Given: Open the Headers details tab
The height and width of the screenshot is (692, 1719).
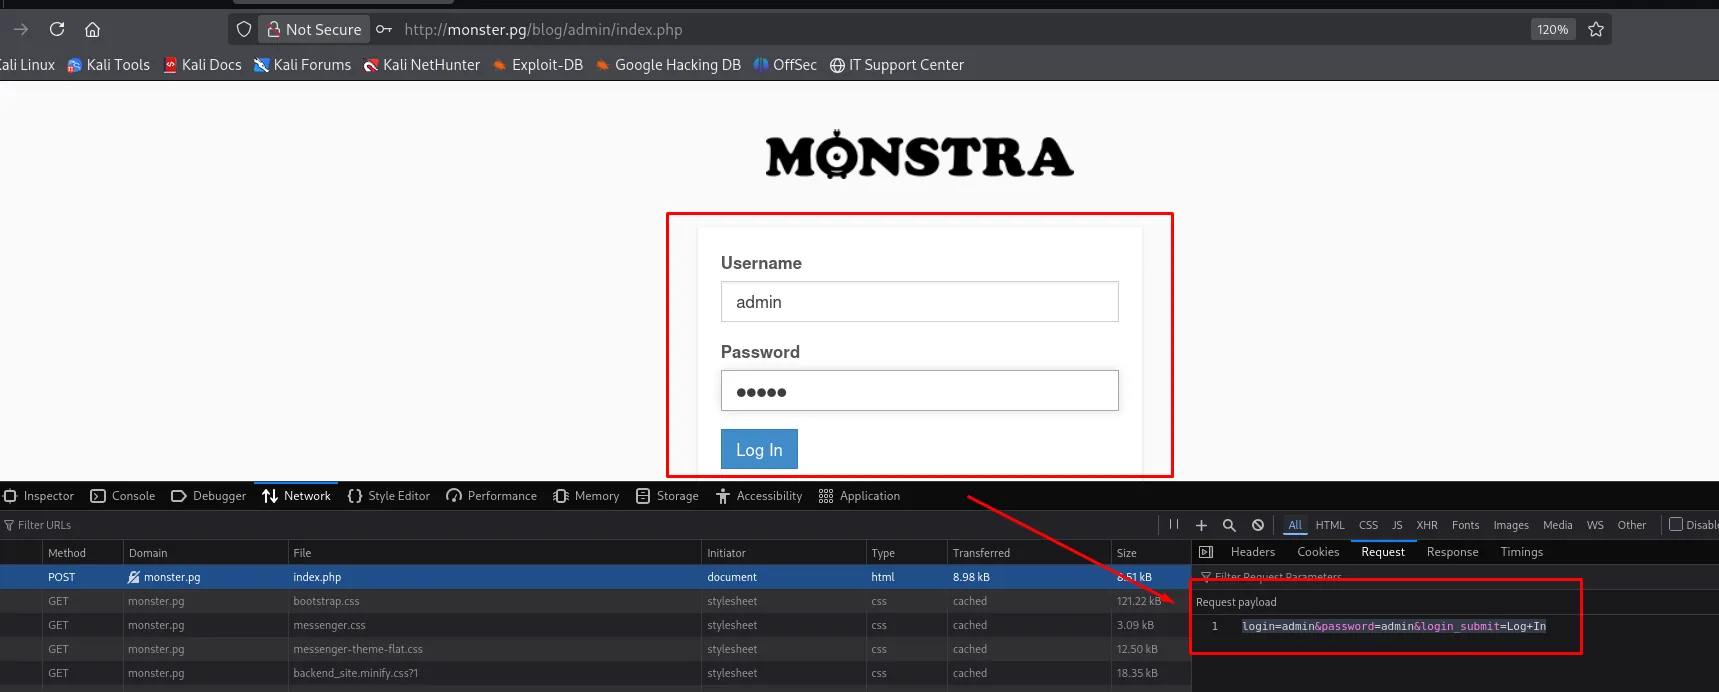Looking at the screenshot, I should [x=1253, y=552].
